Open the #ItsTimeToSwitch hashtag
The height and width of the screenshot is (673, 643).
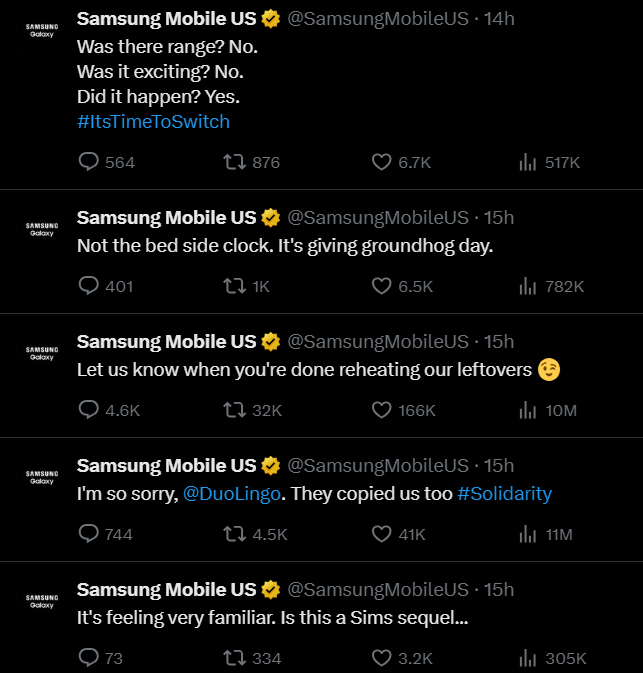153,121
